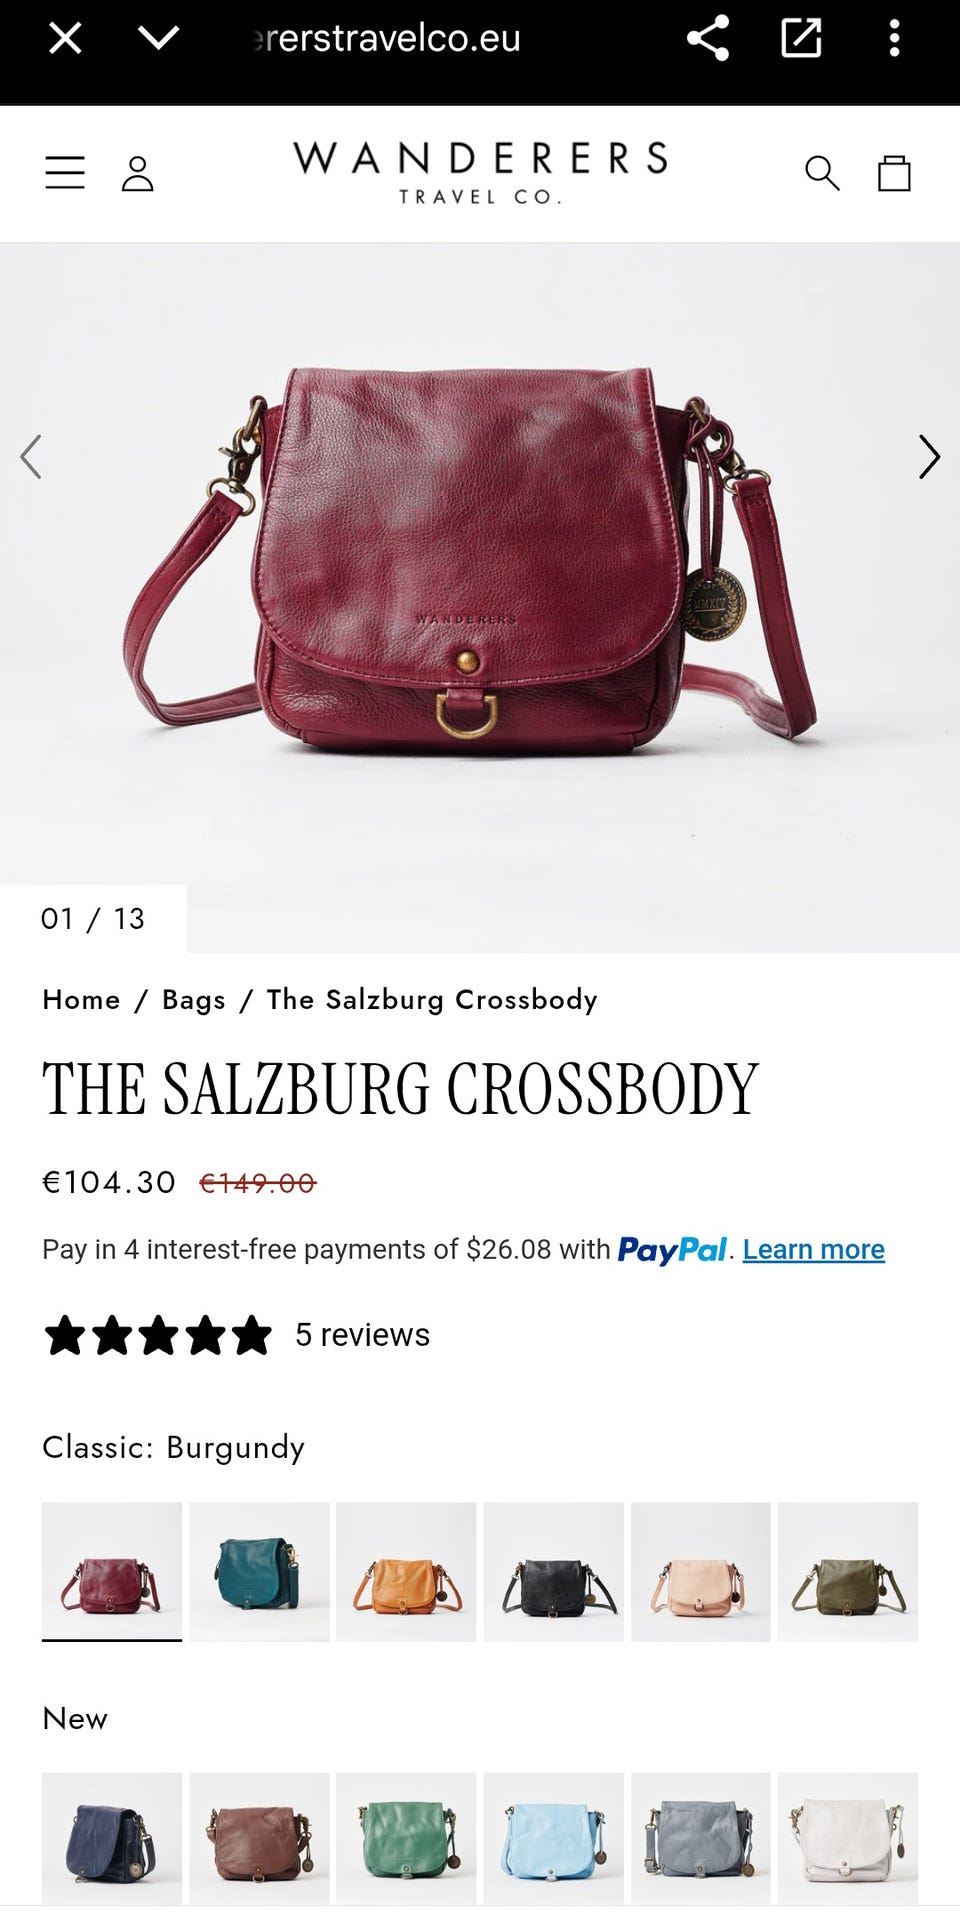This screenshot has width=960, height=1914.
Task: Open the hamburger navigation menu
Action: pos(65,173)
